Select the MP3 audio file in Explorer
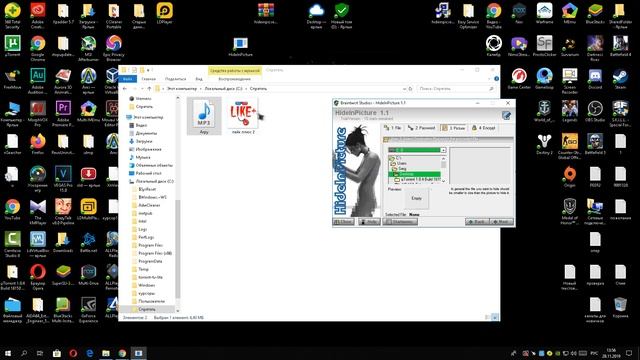The height and width of the screenshot is (360, 640). 204,116
